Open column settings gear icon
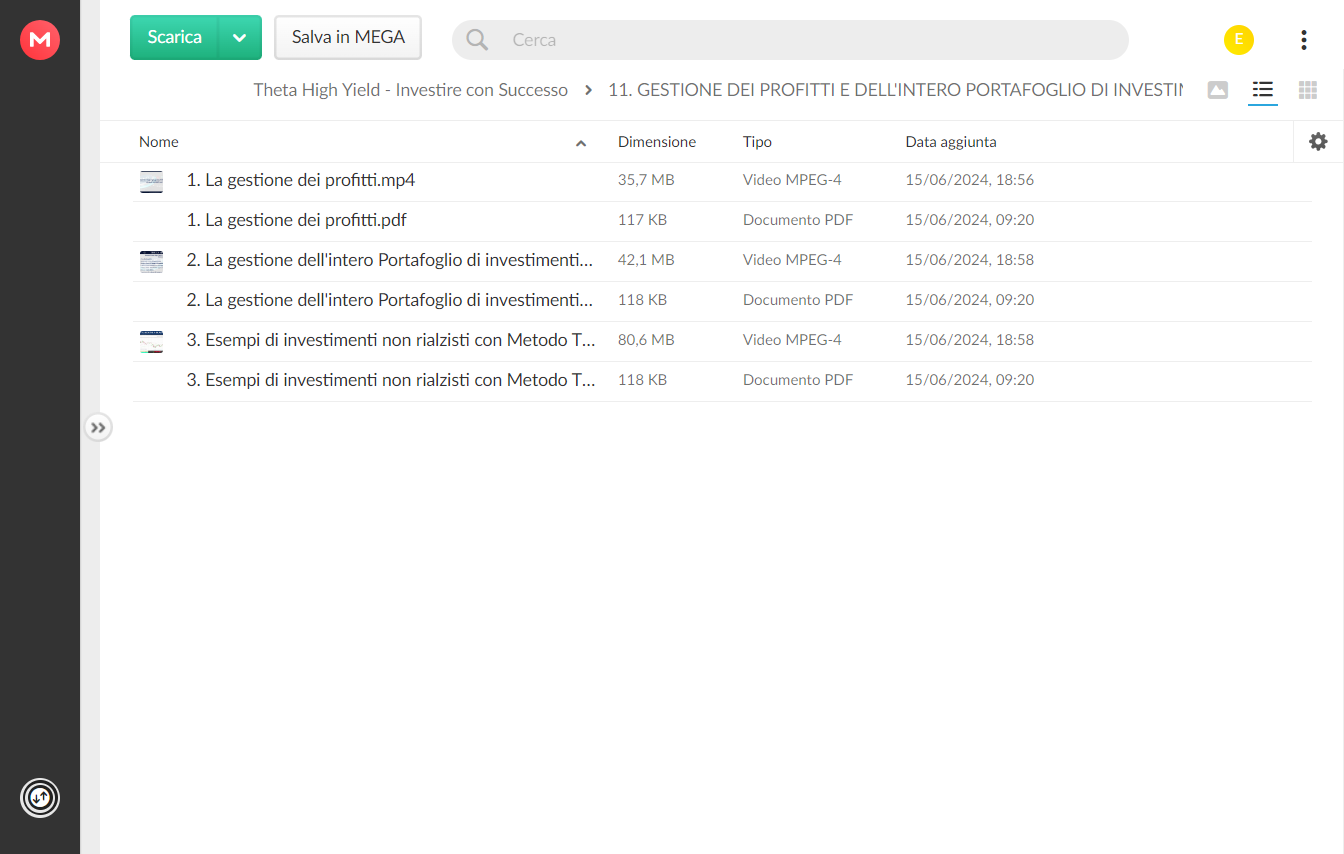 pos(1318,142)
